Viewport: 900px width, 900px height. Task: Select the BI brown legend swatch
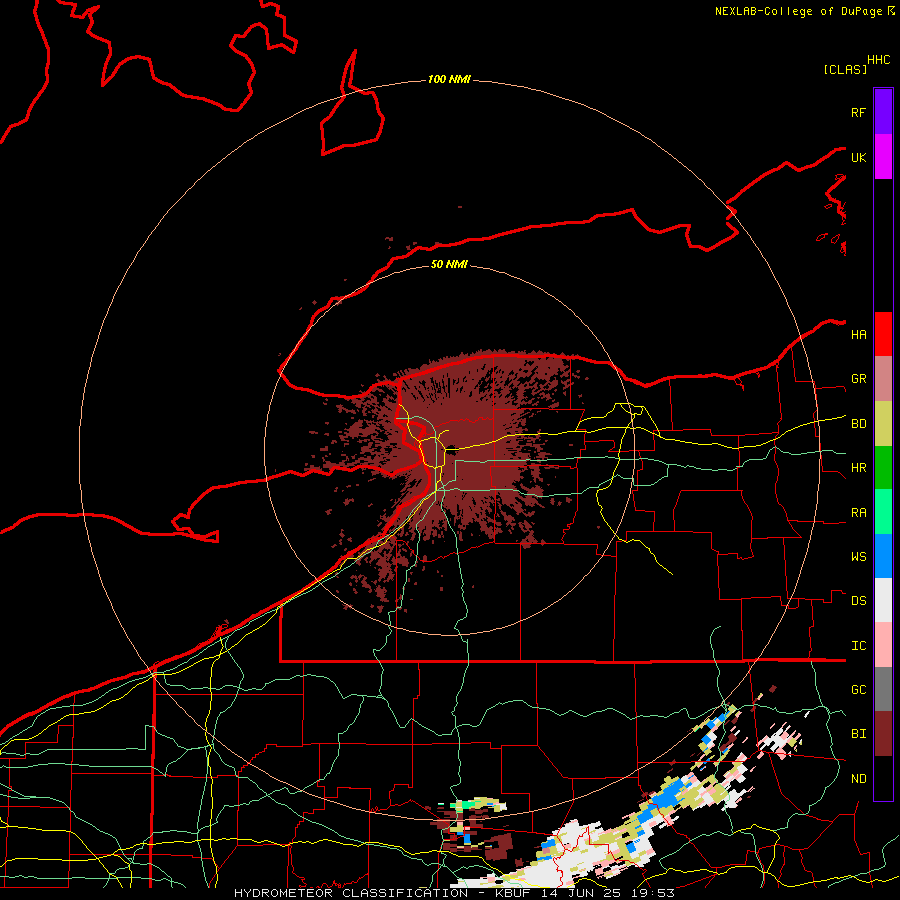click(883, 734)
